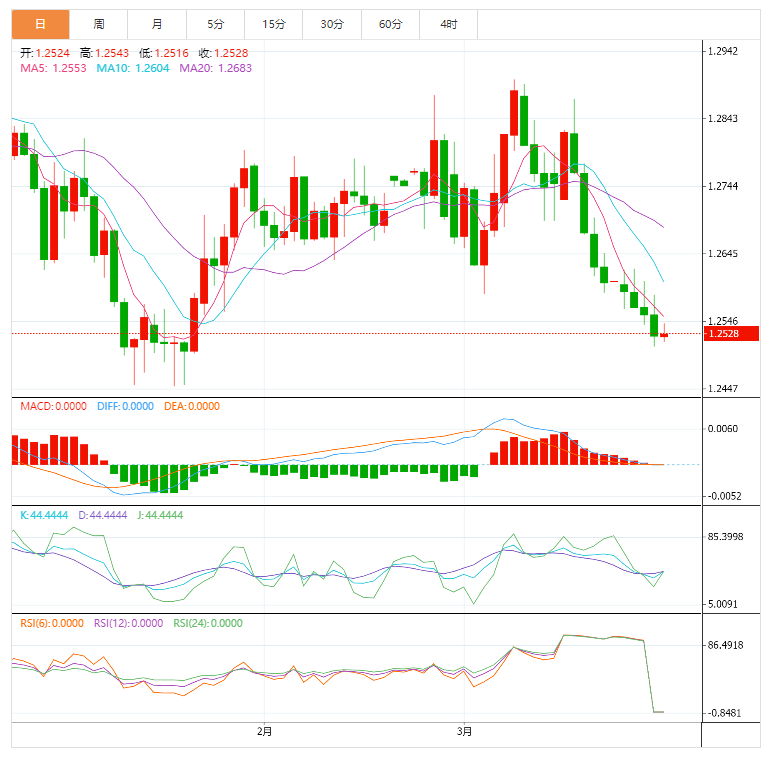
Task: Click the RSI(12):0.0000 label
Action: [x=129, y=624]
